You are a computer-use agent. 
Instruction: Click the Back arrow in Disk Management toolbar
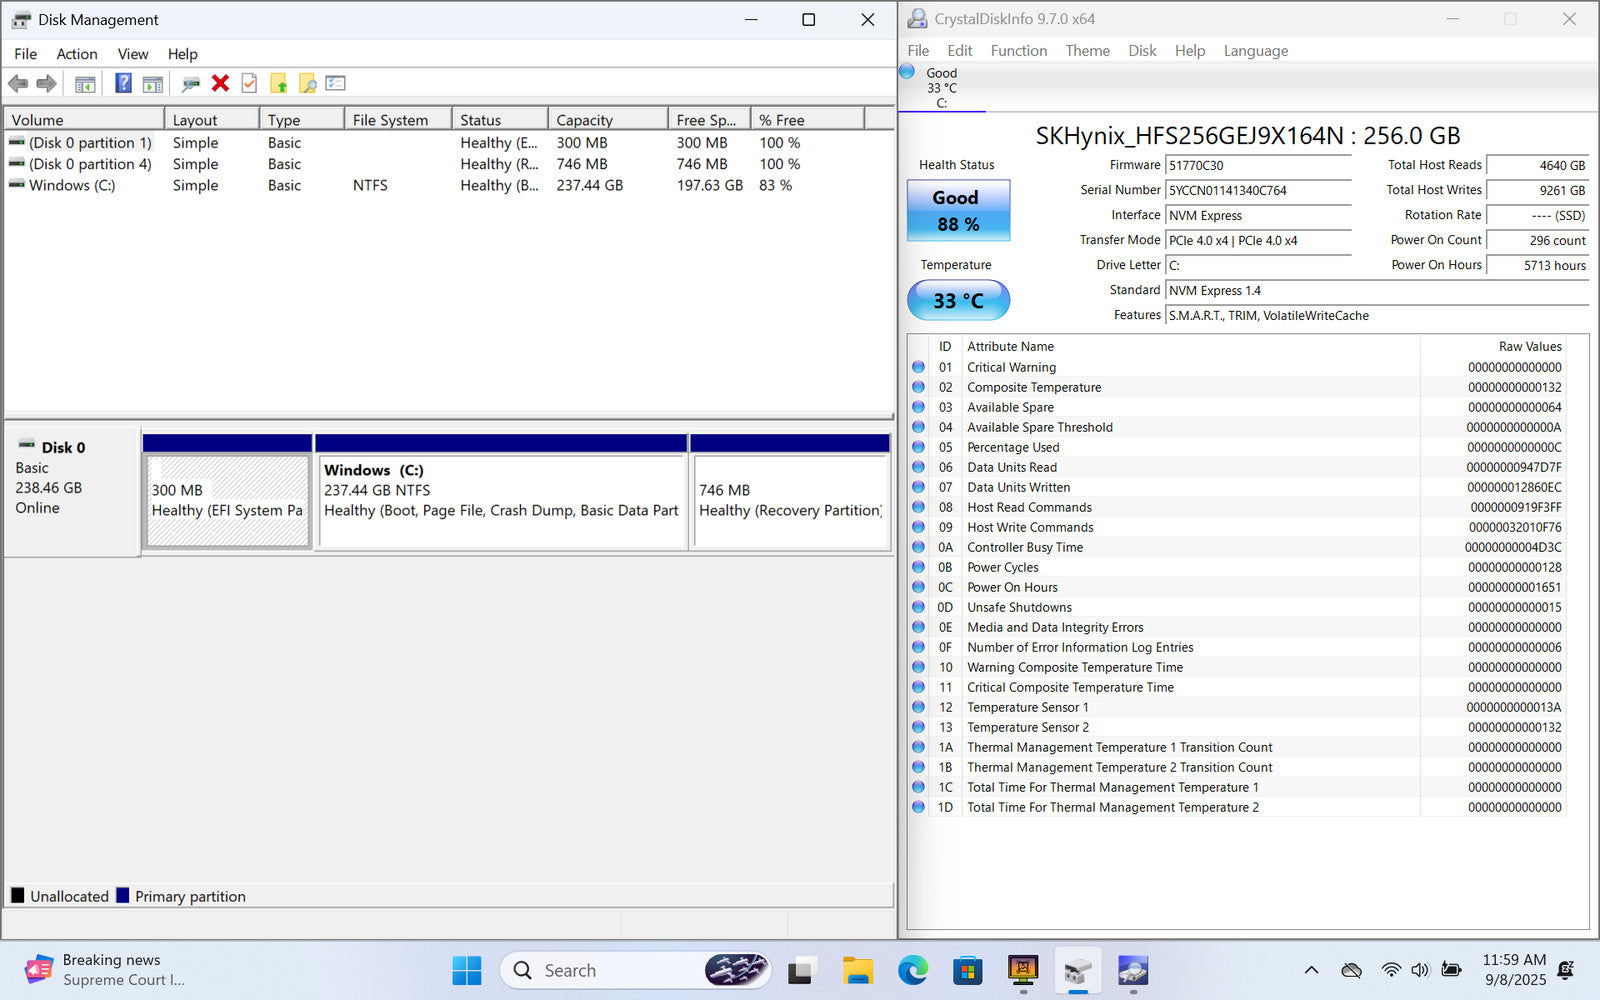tap(18, 84)
